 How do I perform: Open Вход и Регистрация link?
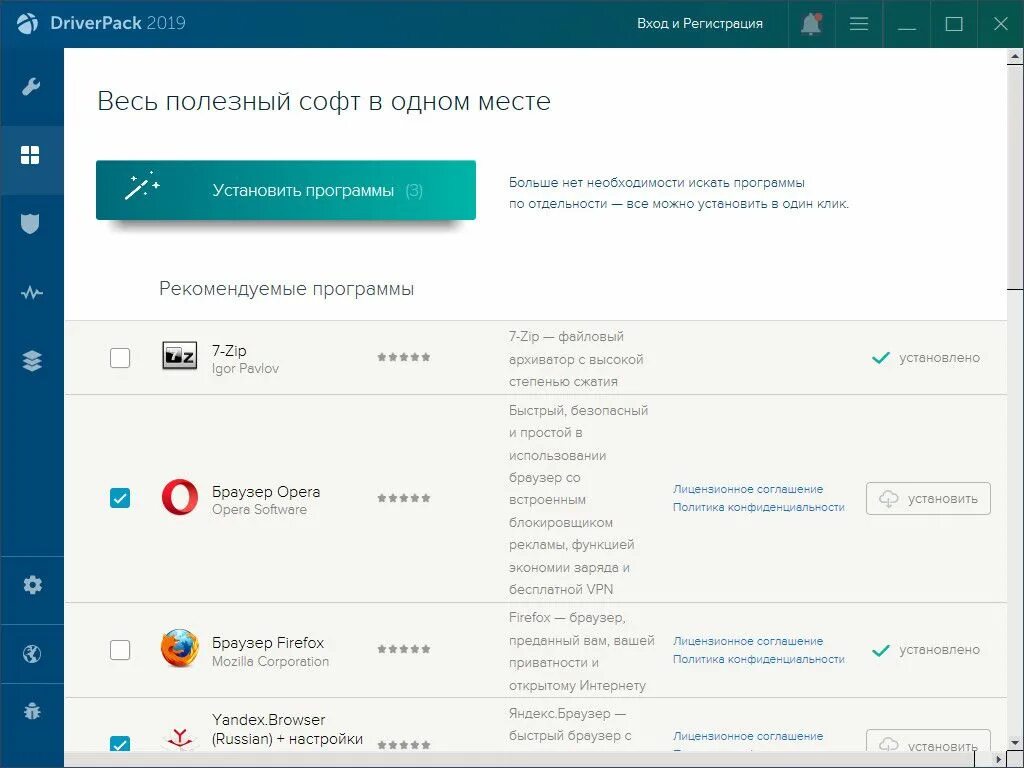tap(699, 24)
